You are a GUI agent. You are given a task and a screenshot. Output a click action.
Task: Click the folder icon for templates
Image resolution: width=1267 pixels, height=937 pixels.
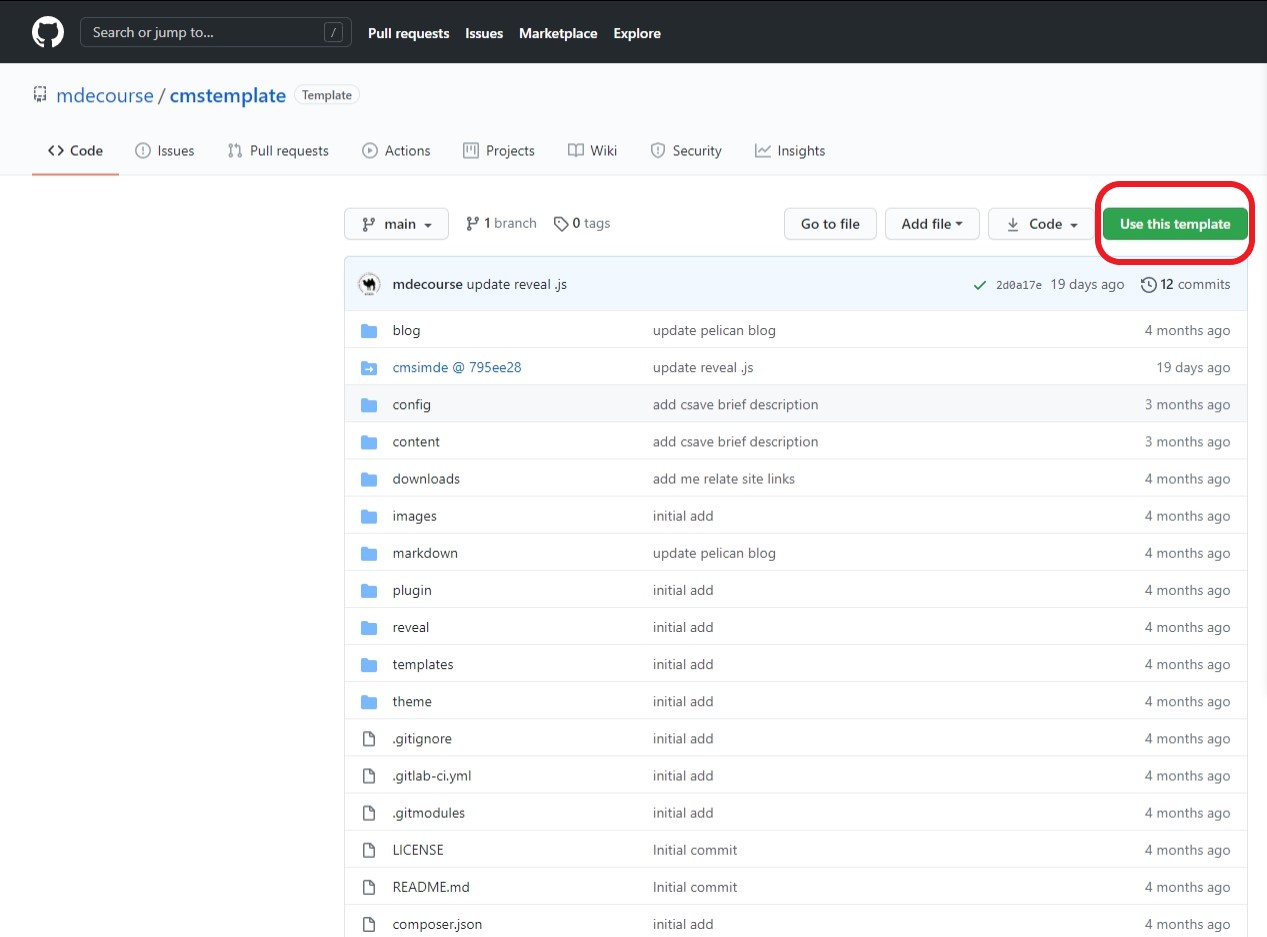click(x=369, y=664)
